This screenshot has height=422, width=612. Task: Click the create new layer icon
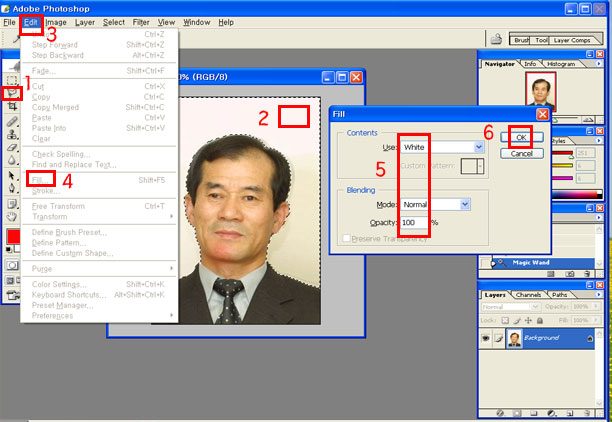point(569,413)
